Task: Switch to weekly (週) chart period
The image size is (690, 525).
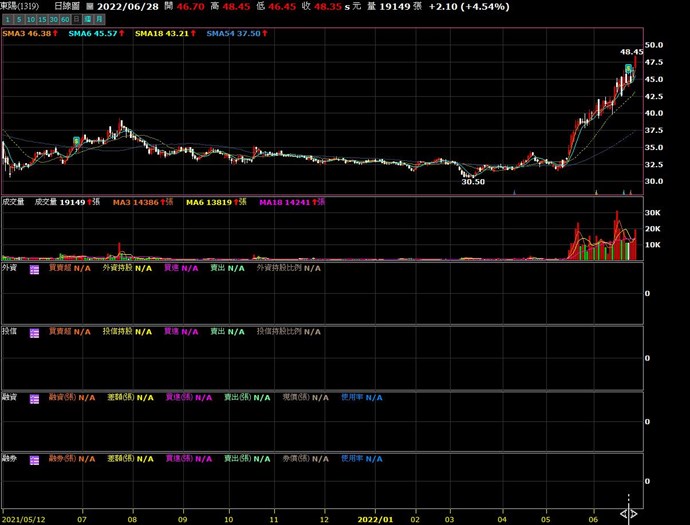Action: pos(88,19)
